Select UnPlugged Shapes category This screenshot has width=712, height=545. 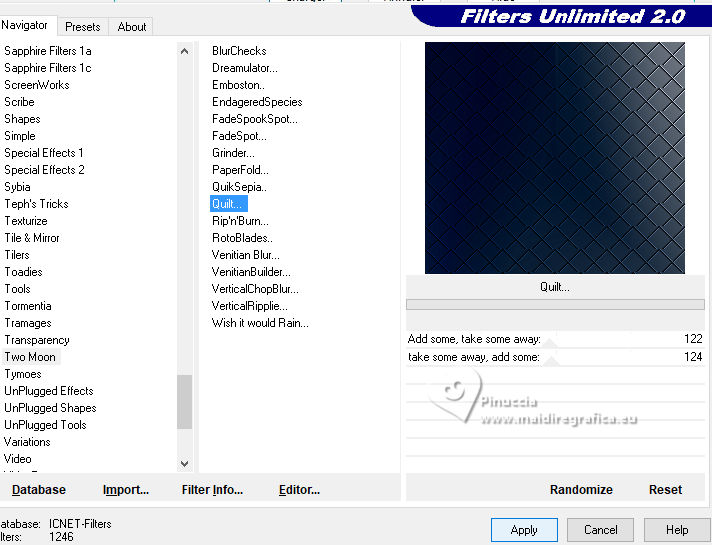[x=50, y=408]
